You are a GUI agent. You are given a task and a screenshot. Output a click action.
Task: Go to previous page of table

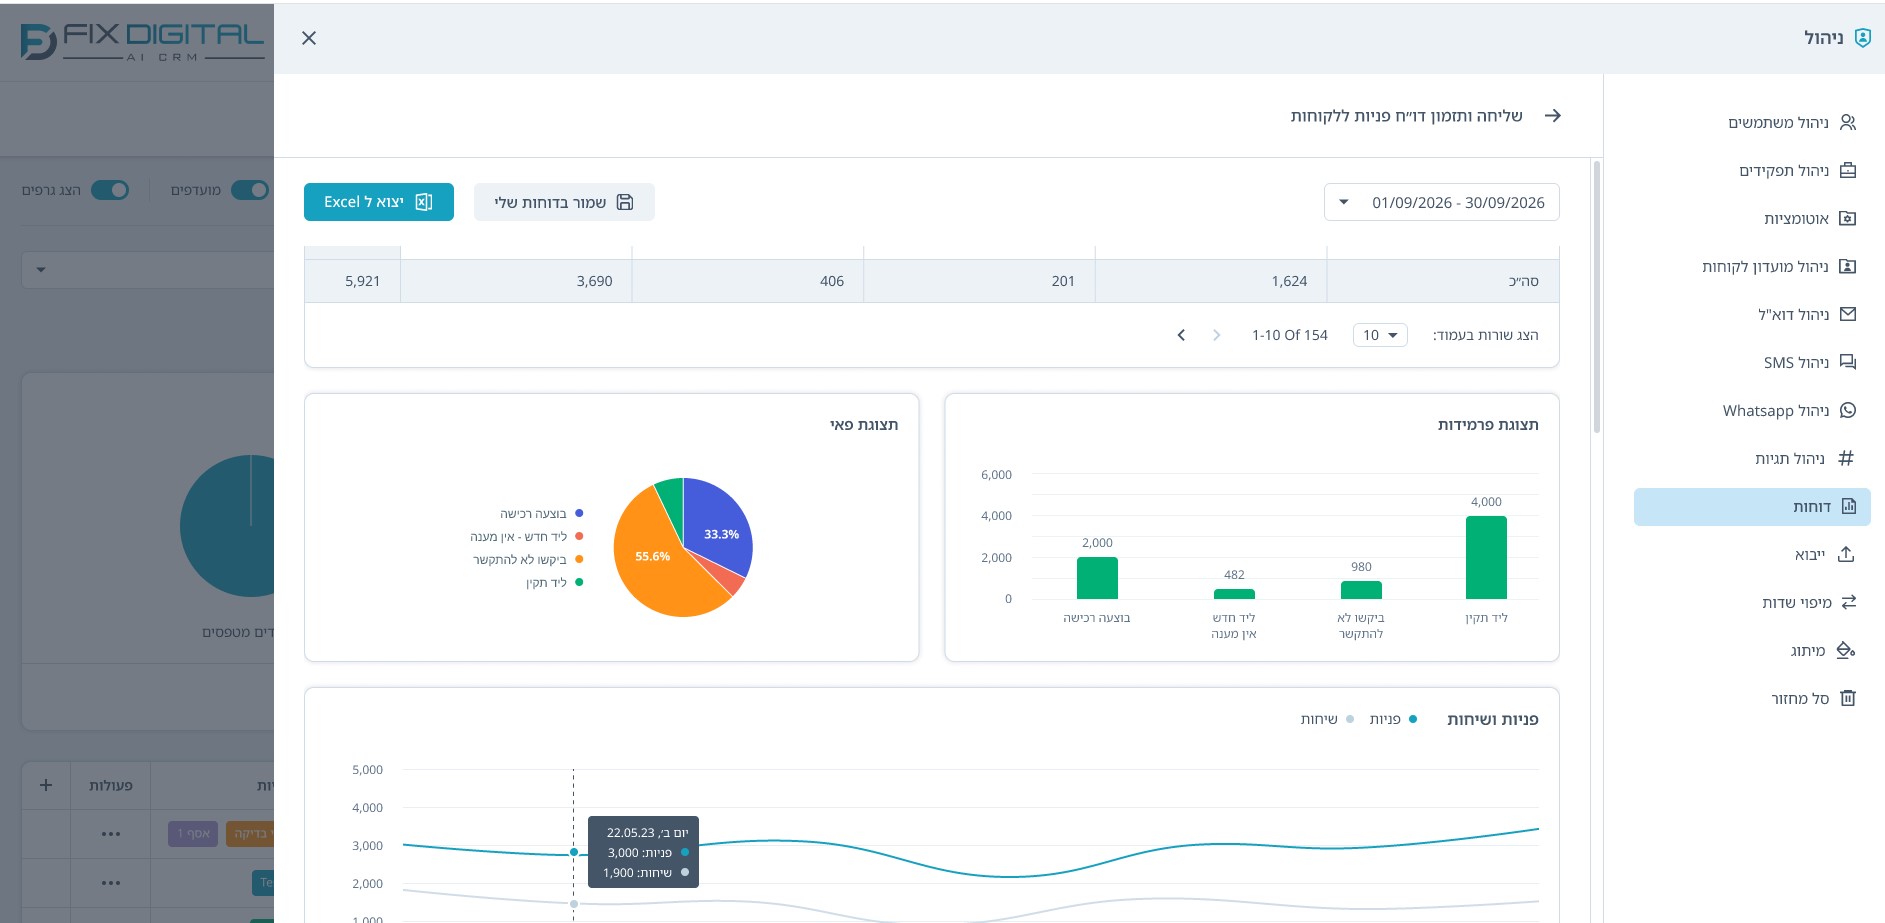pos(1216,335)
